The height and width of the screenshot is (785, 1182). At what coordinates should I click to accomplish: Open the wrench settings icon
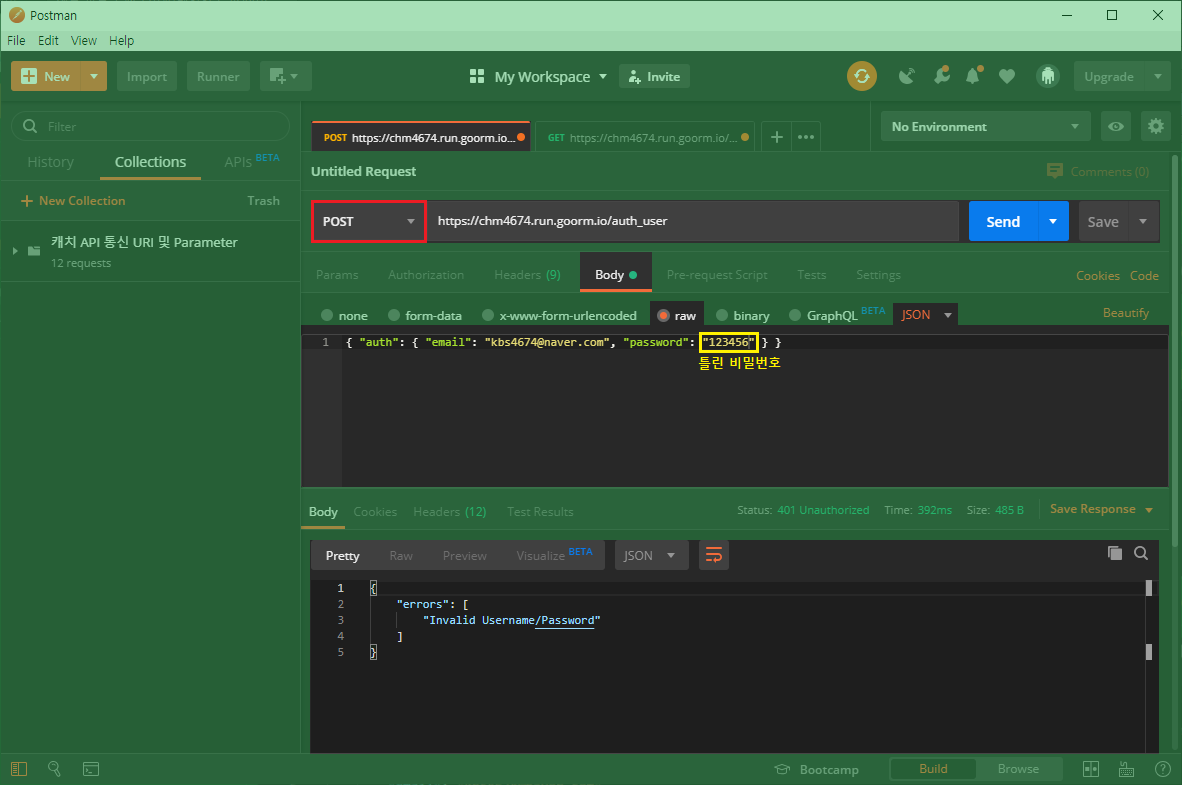(x=942, y=75)
